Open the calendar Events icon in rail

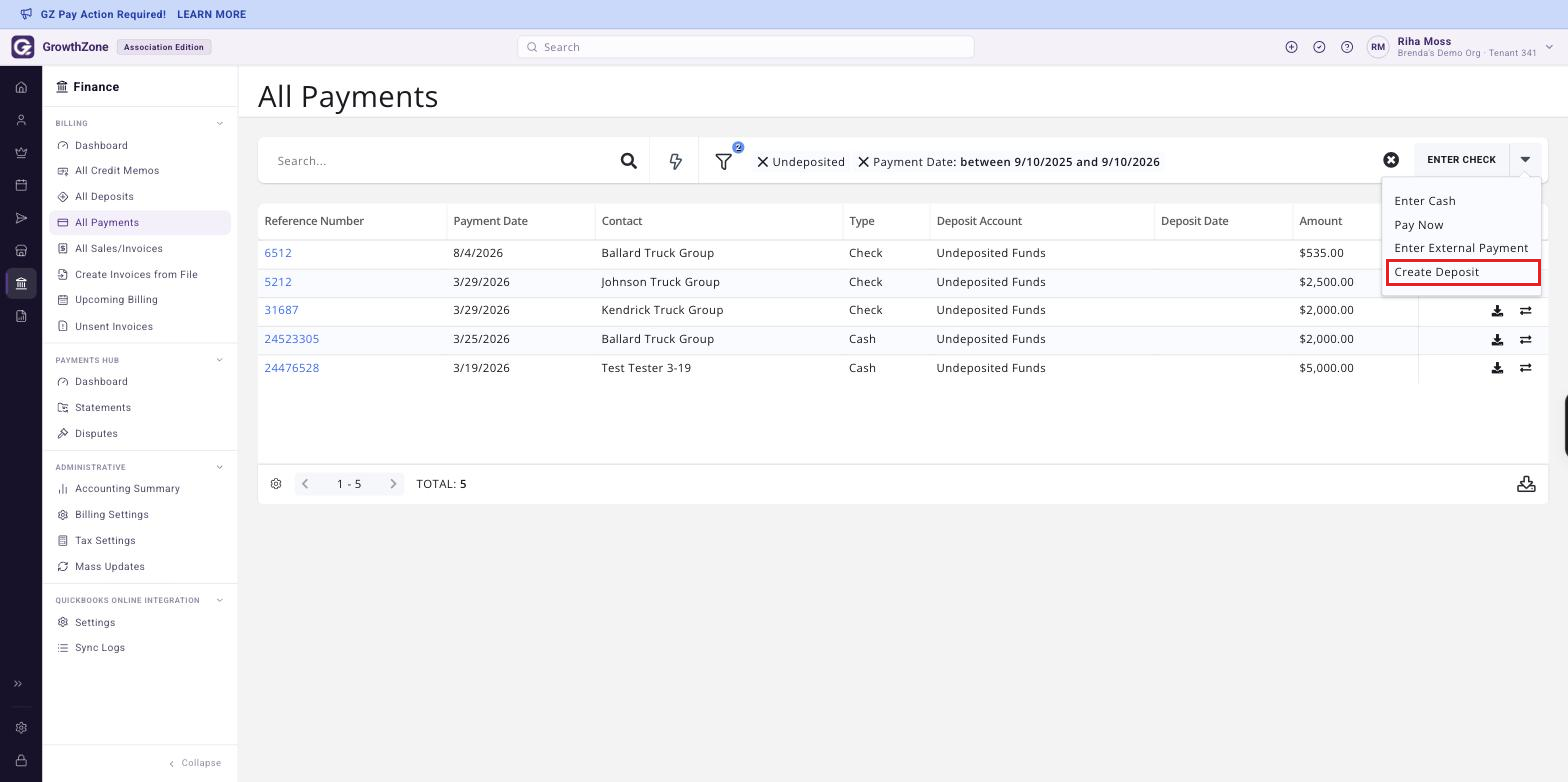click(21, 185)
